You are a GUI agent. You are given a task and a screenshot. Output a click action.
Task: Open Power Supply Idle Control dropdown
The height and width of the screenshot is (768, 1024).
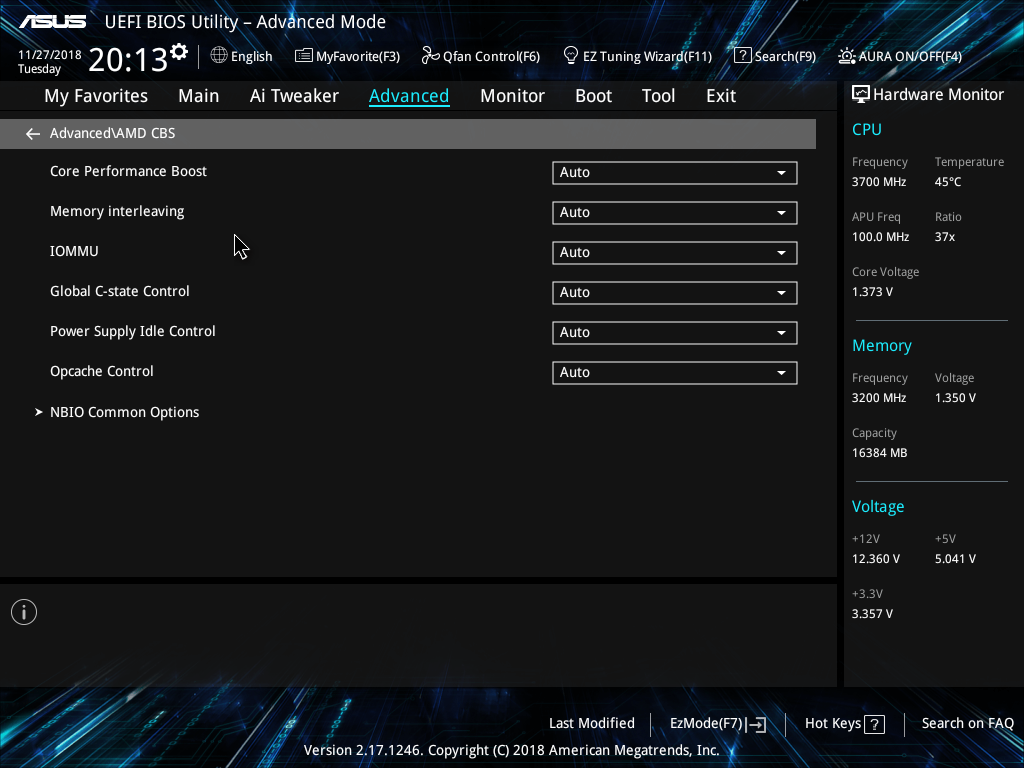tap(675, 332)
